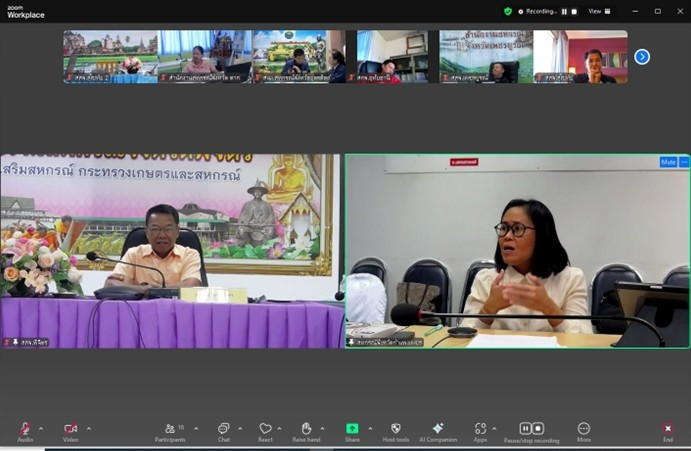Select the third thumbnail with green banner
The image size is (691, 451).
click(x=299, y=56)
